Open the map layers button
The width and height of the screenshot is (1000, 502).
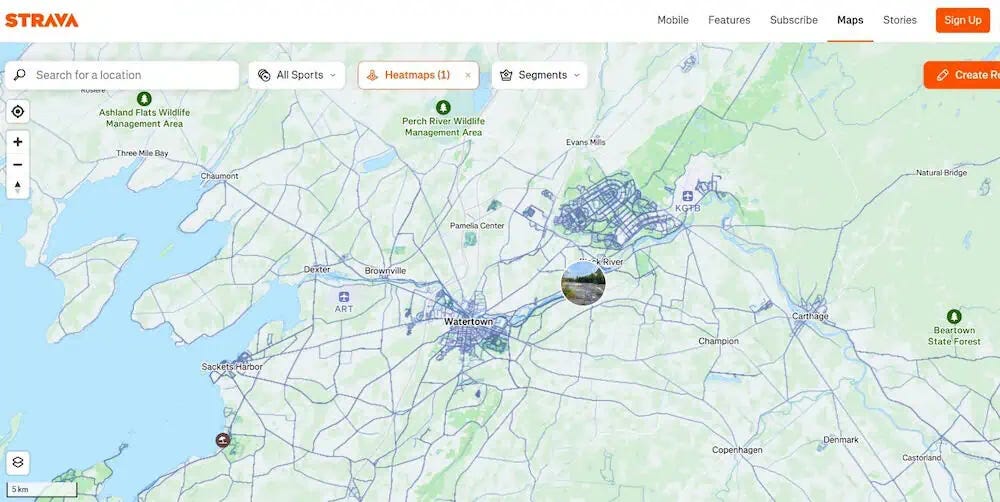pos(18,462)
